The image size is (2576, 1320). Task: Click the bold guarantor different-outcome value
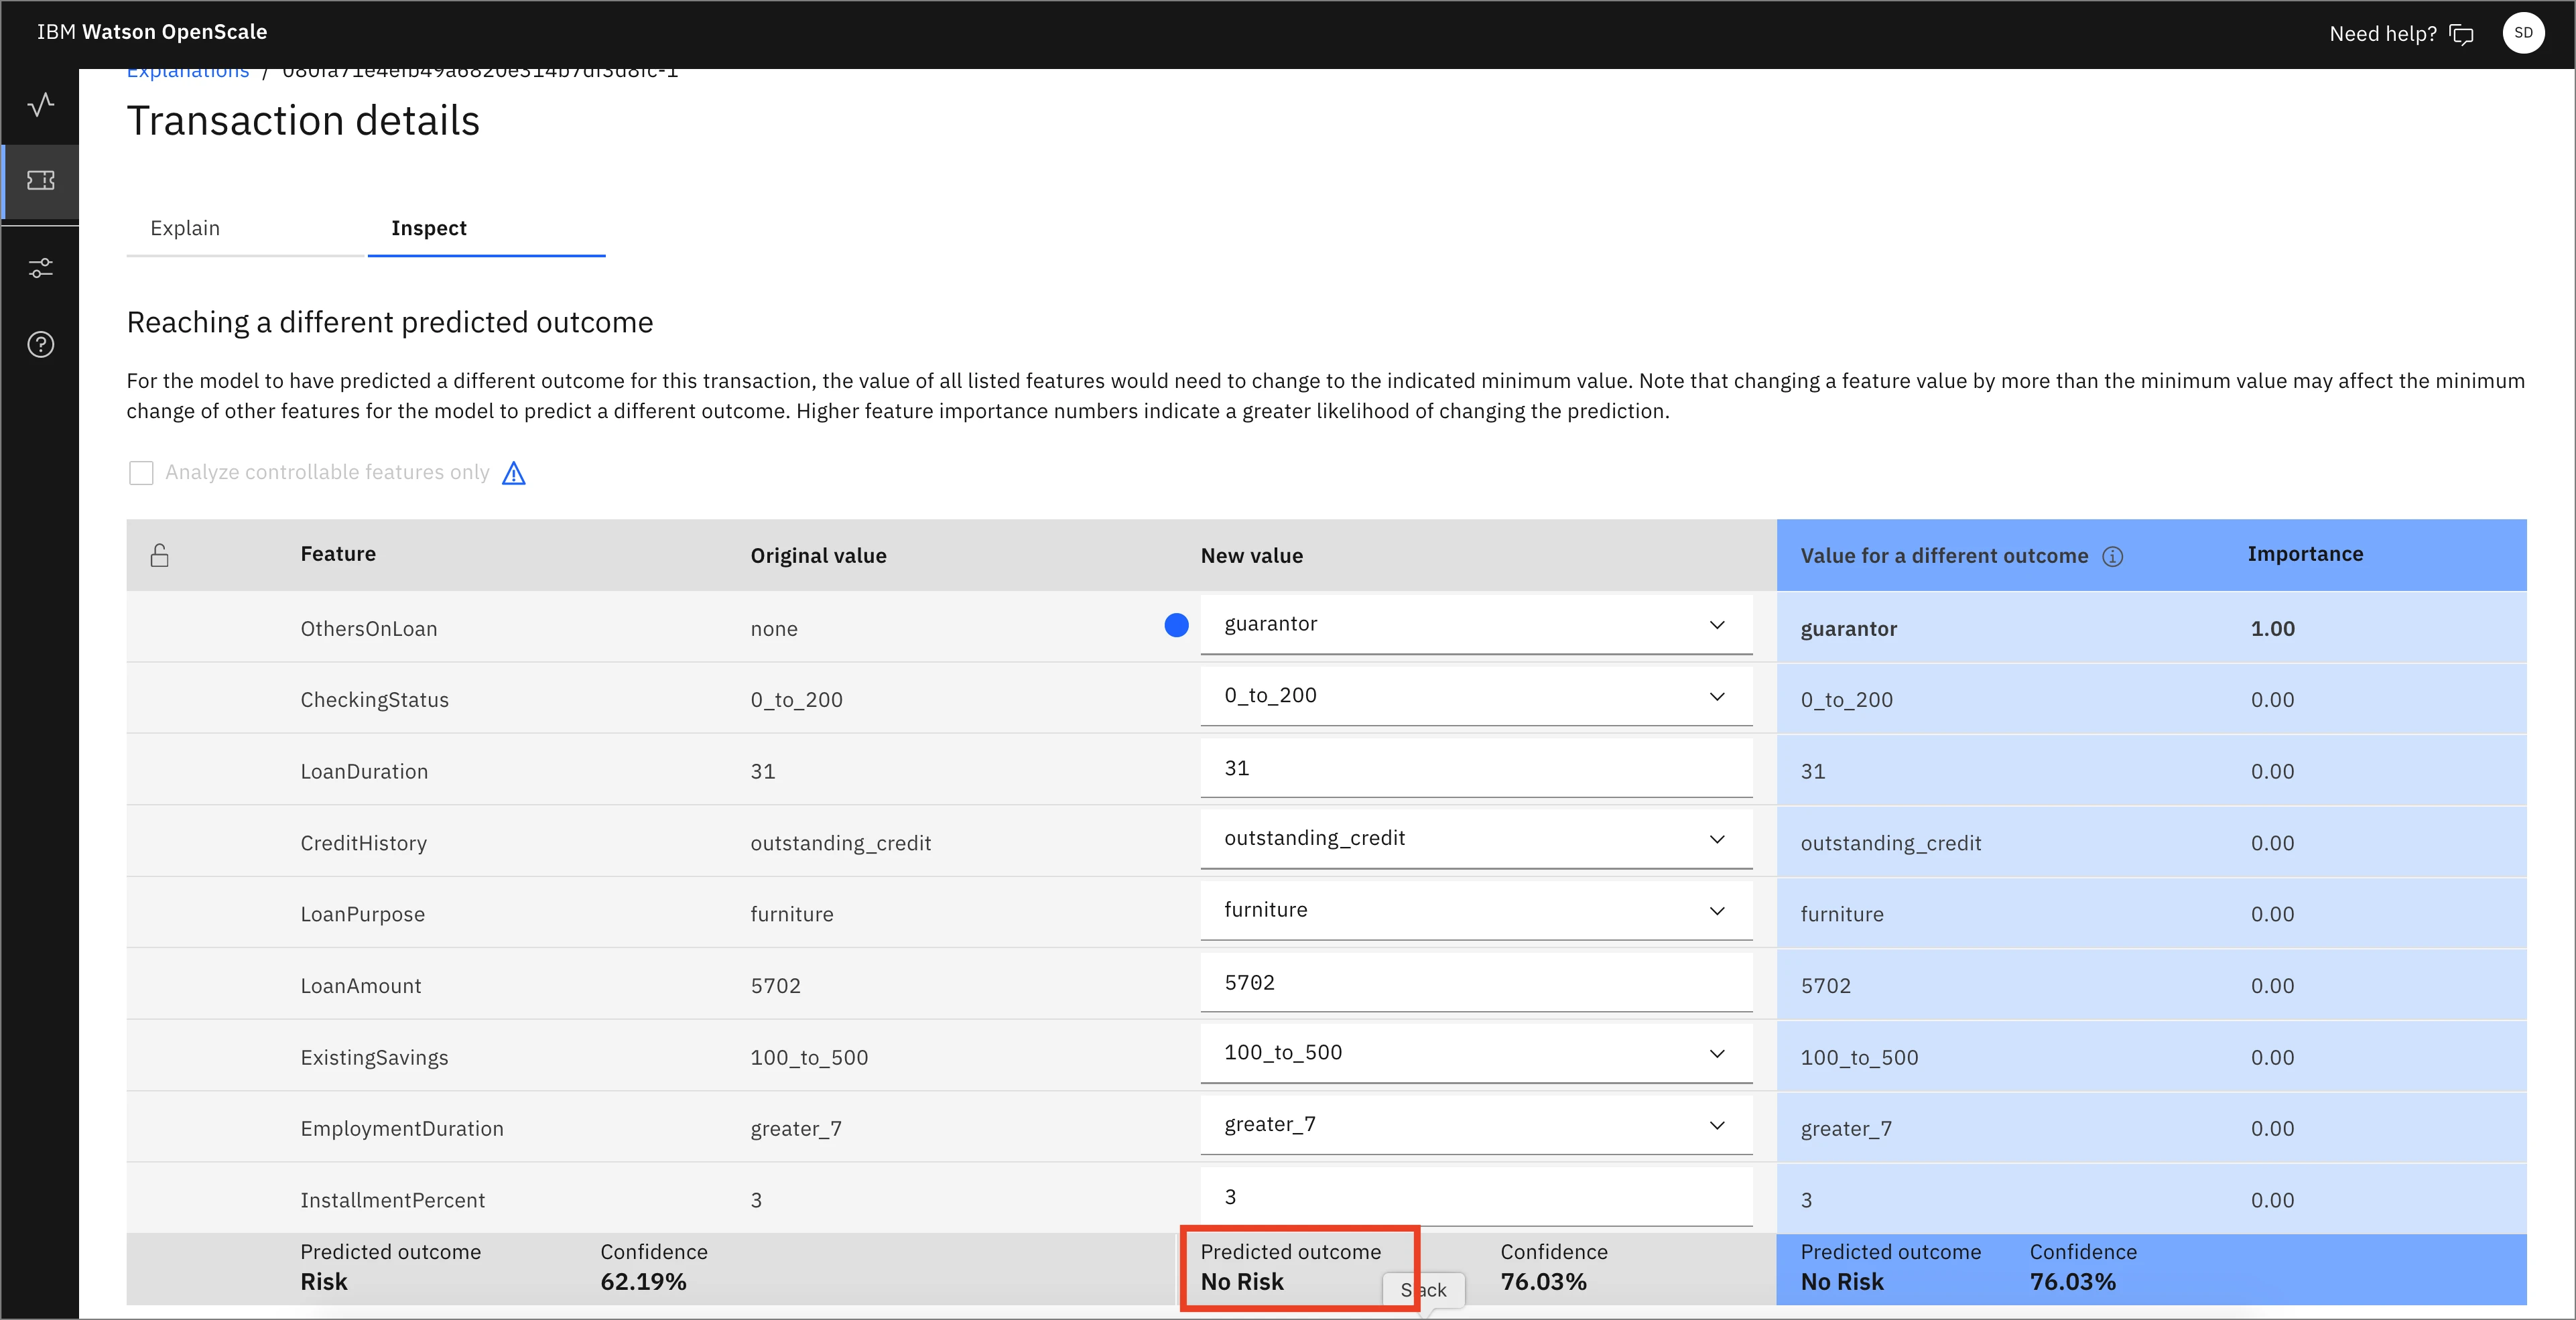point(1848,629)
